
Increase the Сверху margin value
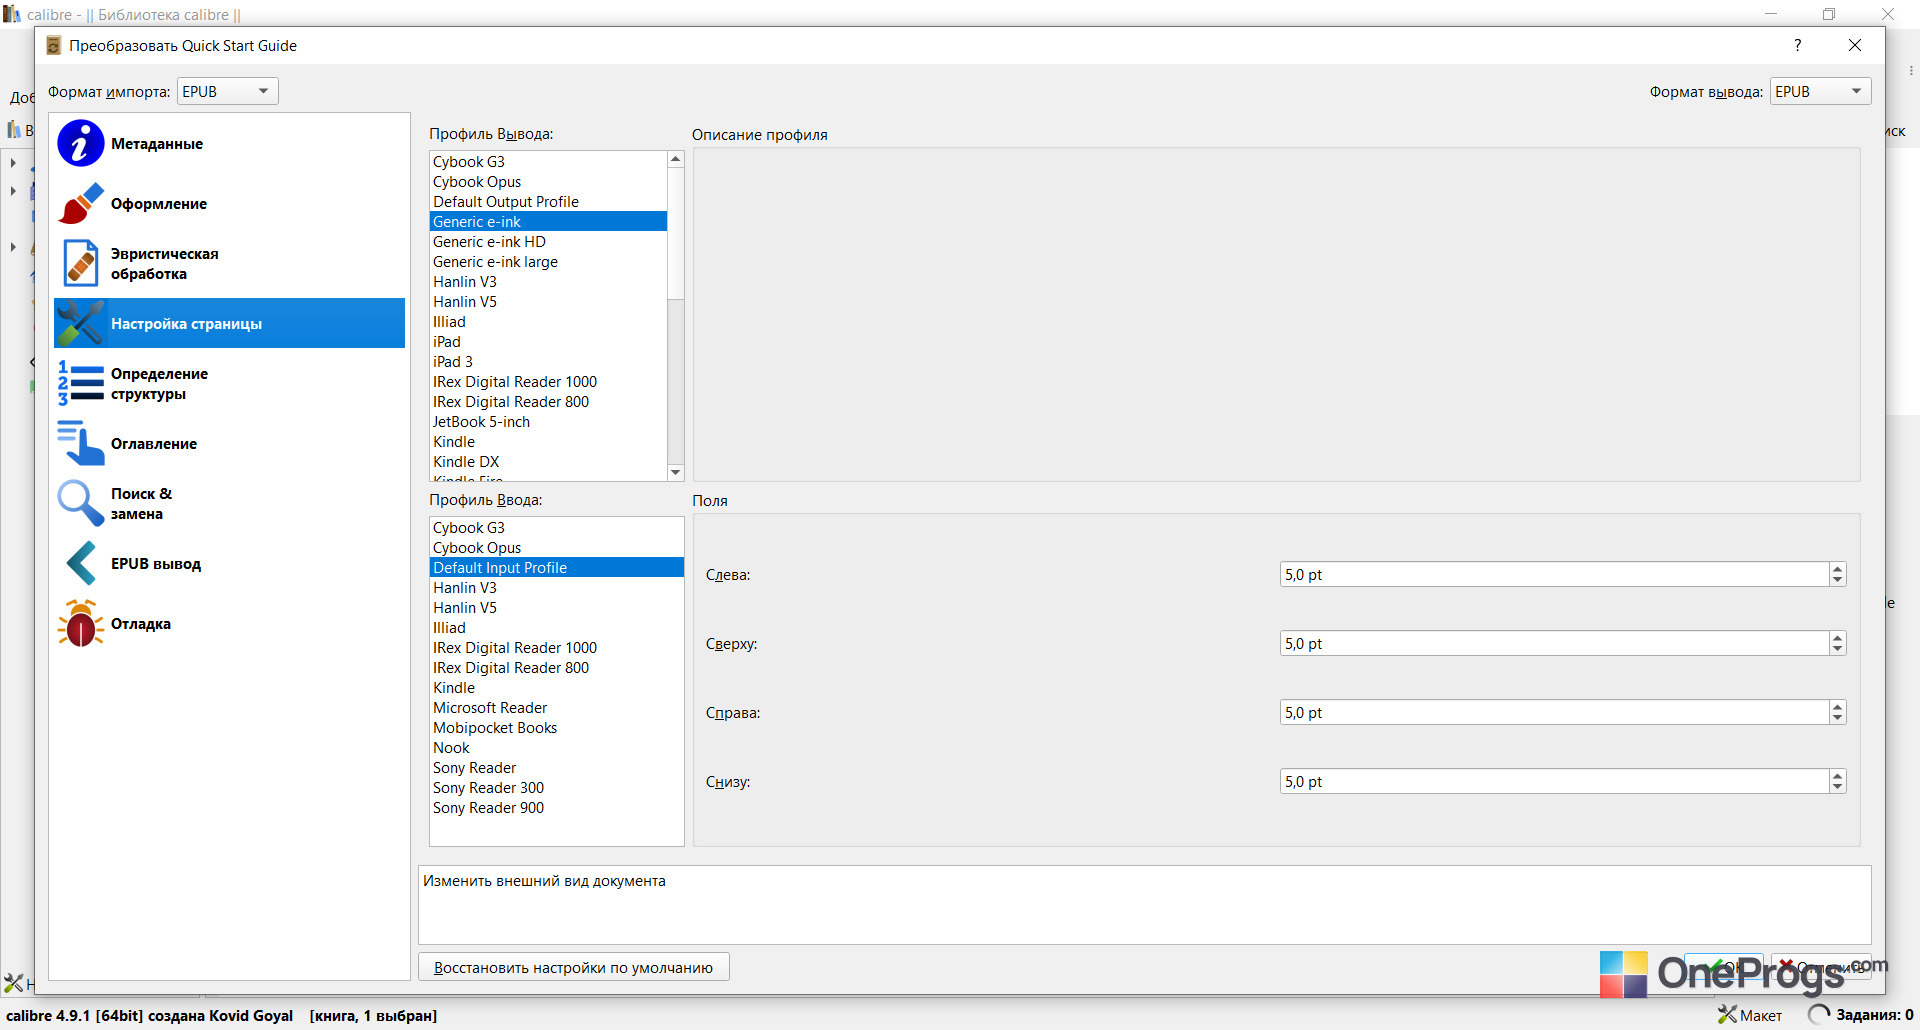1837,637
